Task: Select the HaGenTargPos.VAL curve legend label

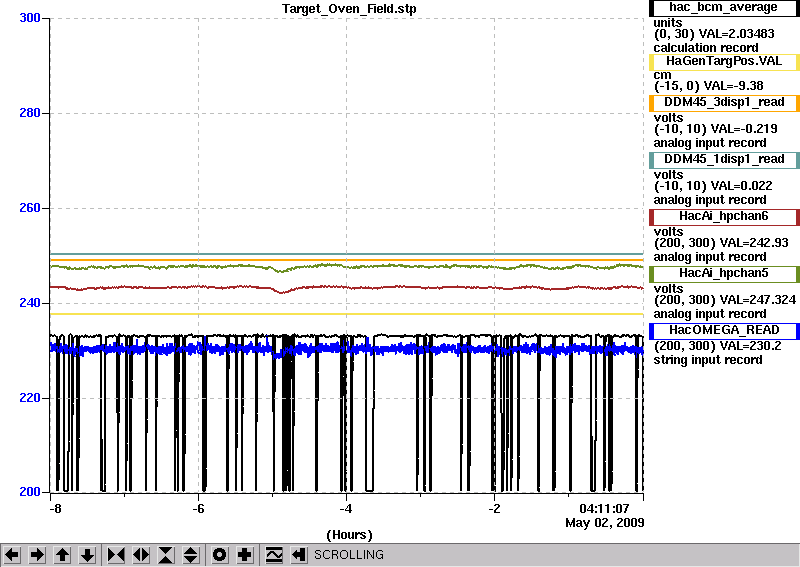Action: (x=724, y=61)
